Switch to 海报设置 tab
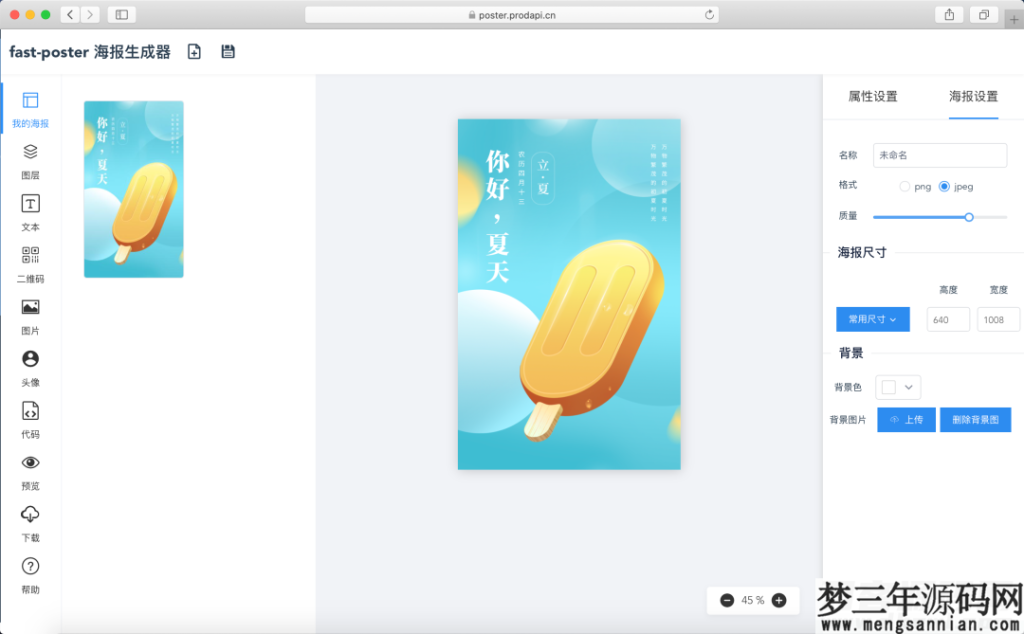Image resolution: width=1024 pixels, height=634 pixels. tap(973, 97)
